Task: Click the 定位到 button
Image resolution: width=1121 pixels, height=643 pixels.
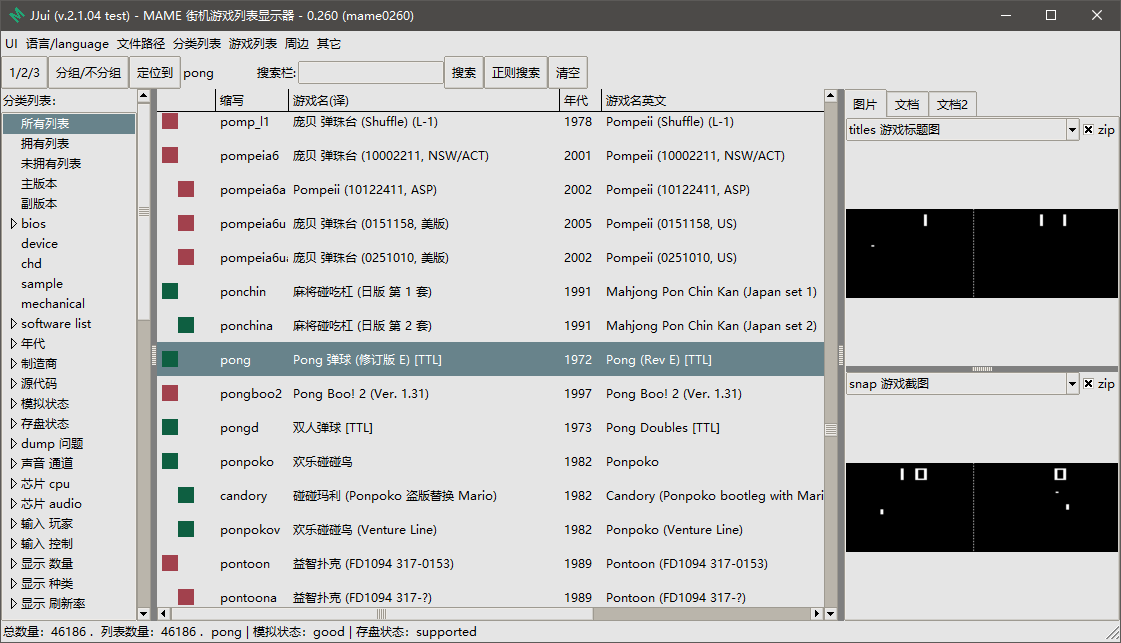Action: [155, 73]
